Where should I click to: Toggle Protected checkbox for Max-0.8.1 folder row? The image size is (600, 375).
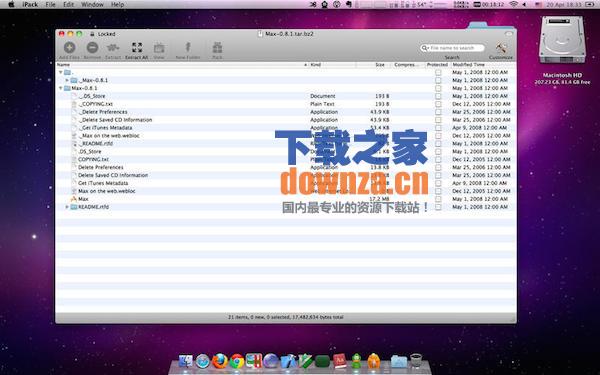(438, 88)
